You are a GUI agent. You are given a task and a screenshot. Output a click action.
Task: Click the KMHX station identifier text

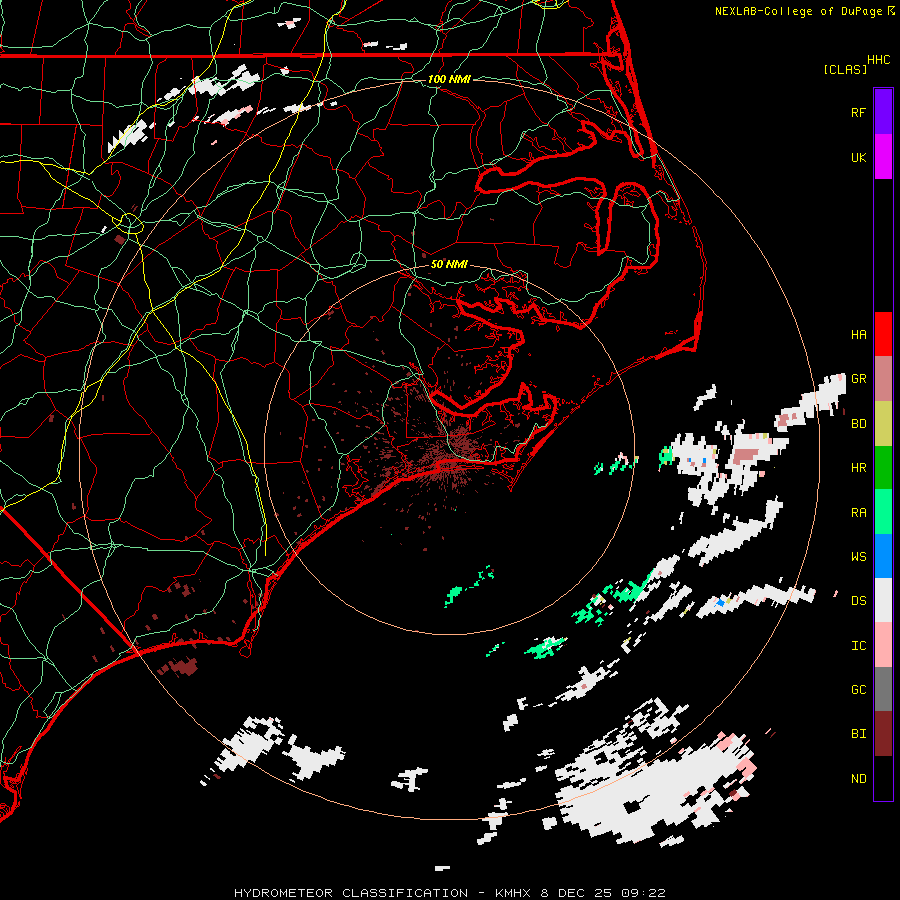click(x=514, y=893)
